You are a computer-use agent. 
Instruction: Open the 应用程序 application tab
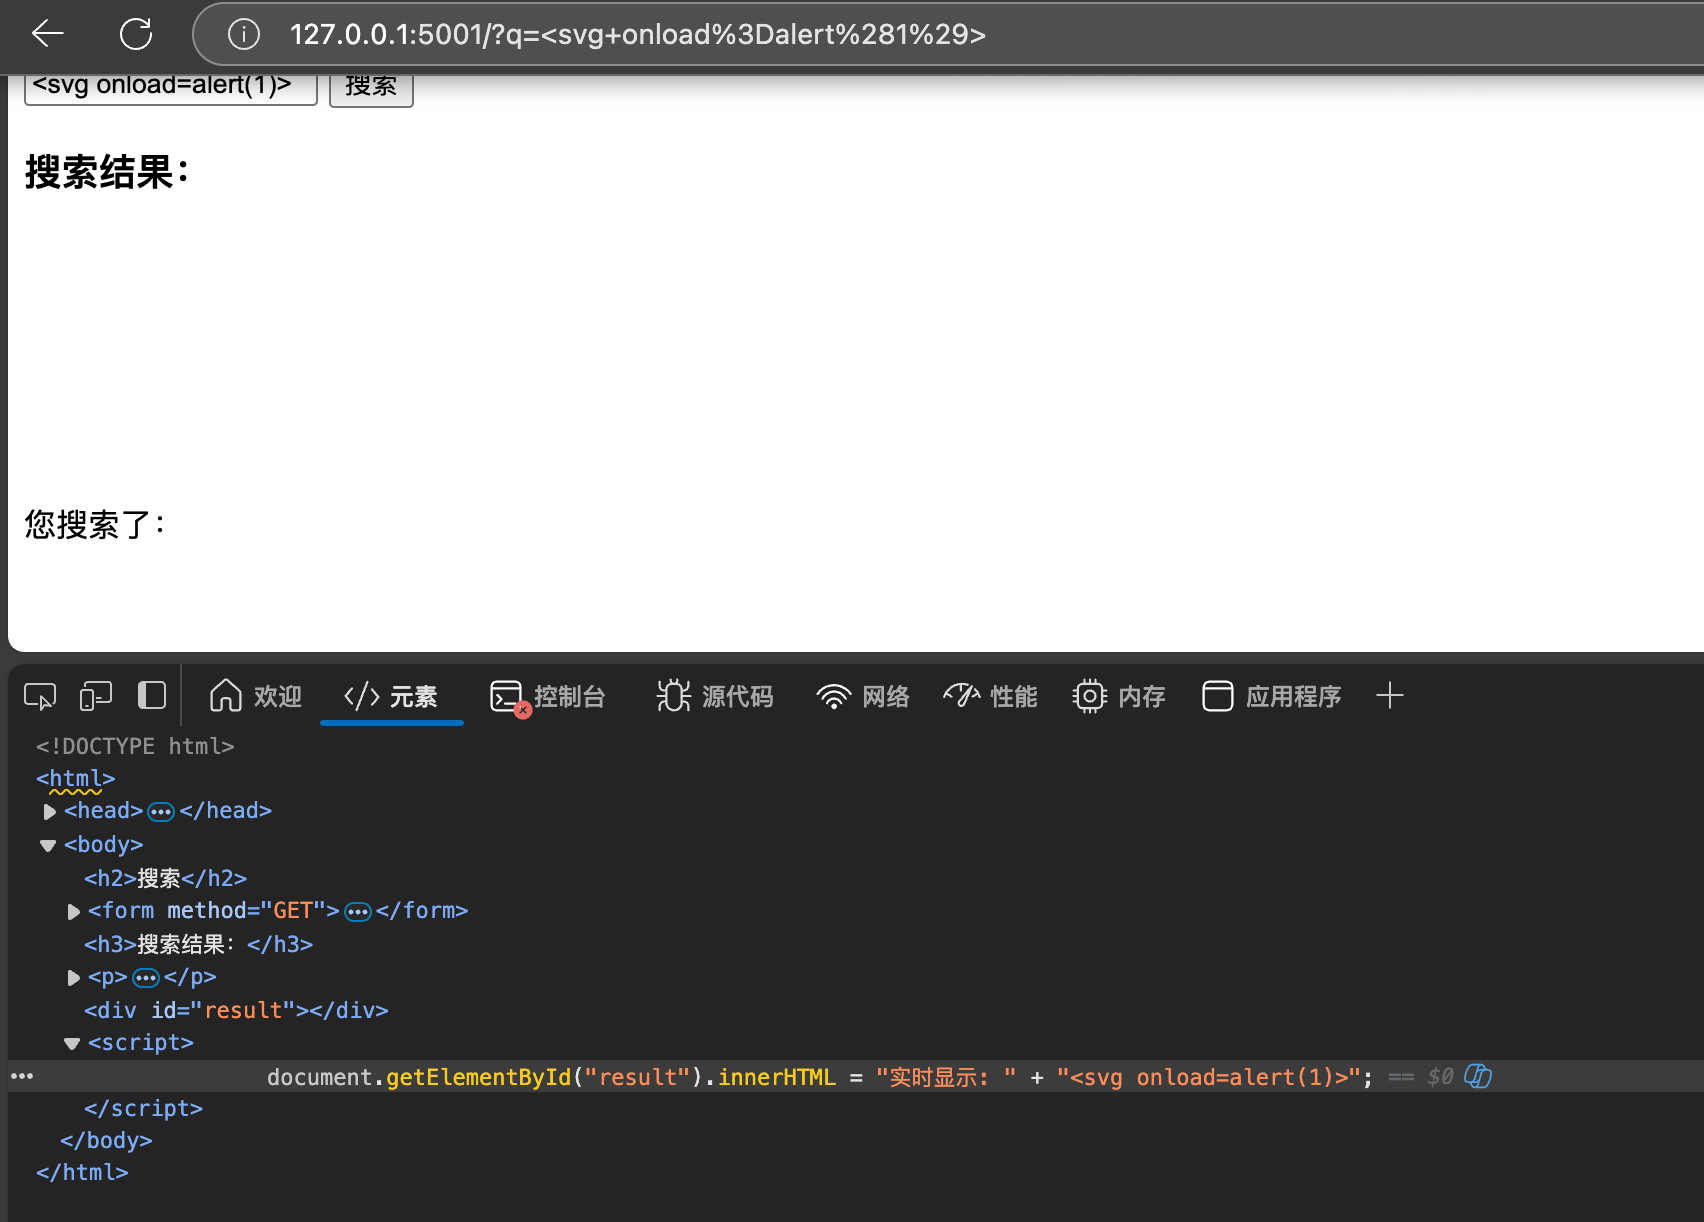1271,696
